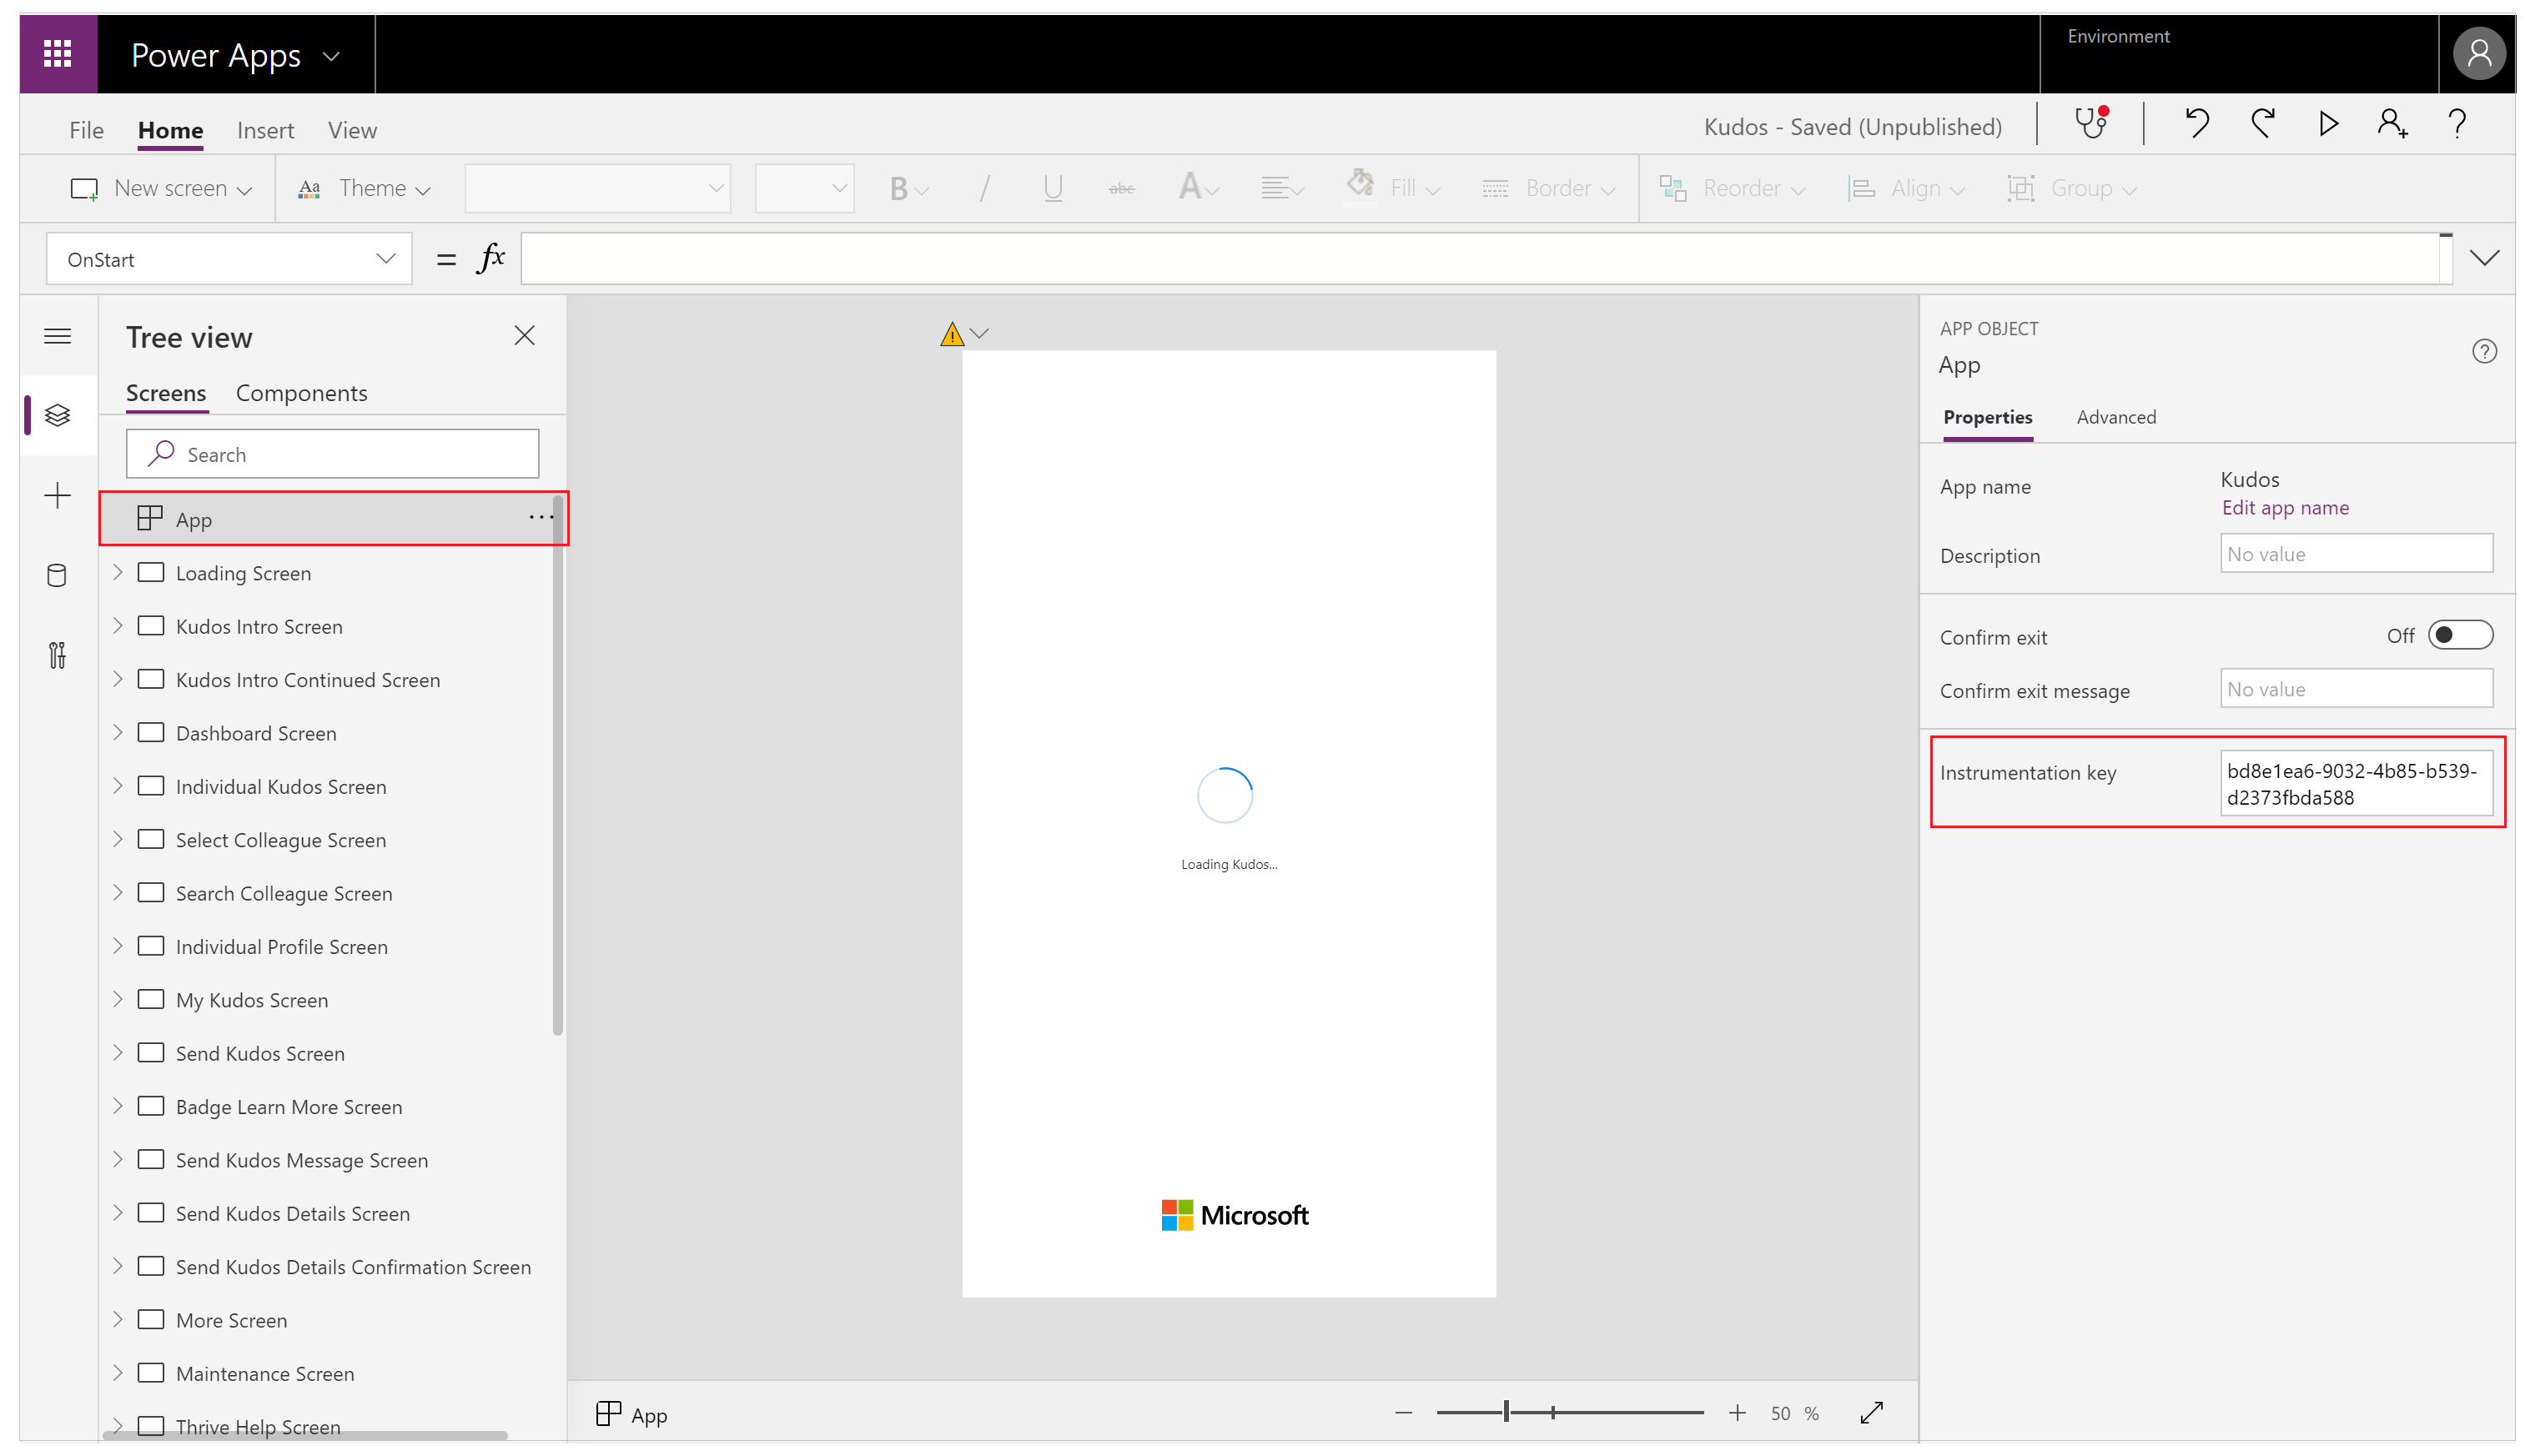2530x1456 pixels.
Task: Click the Components tab in Tree view
Action: click(300, 393)
